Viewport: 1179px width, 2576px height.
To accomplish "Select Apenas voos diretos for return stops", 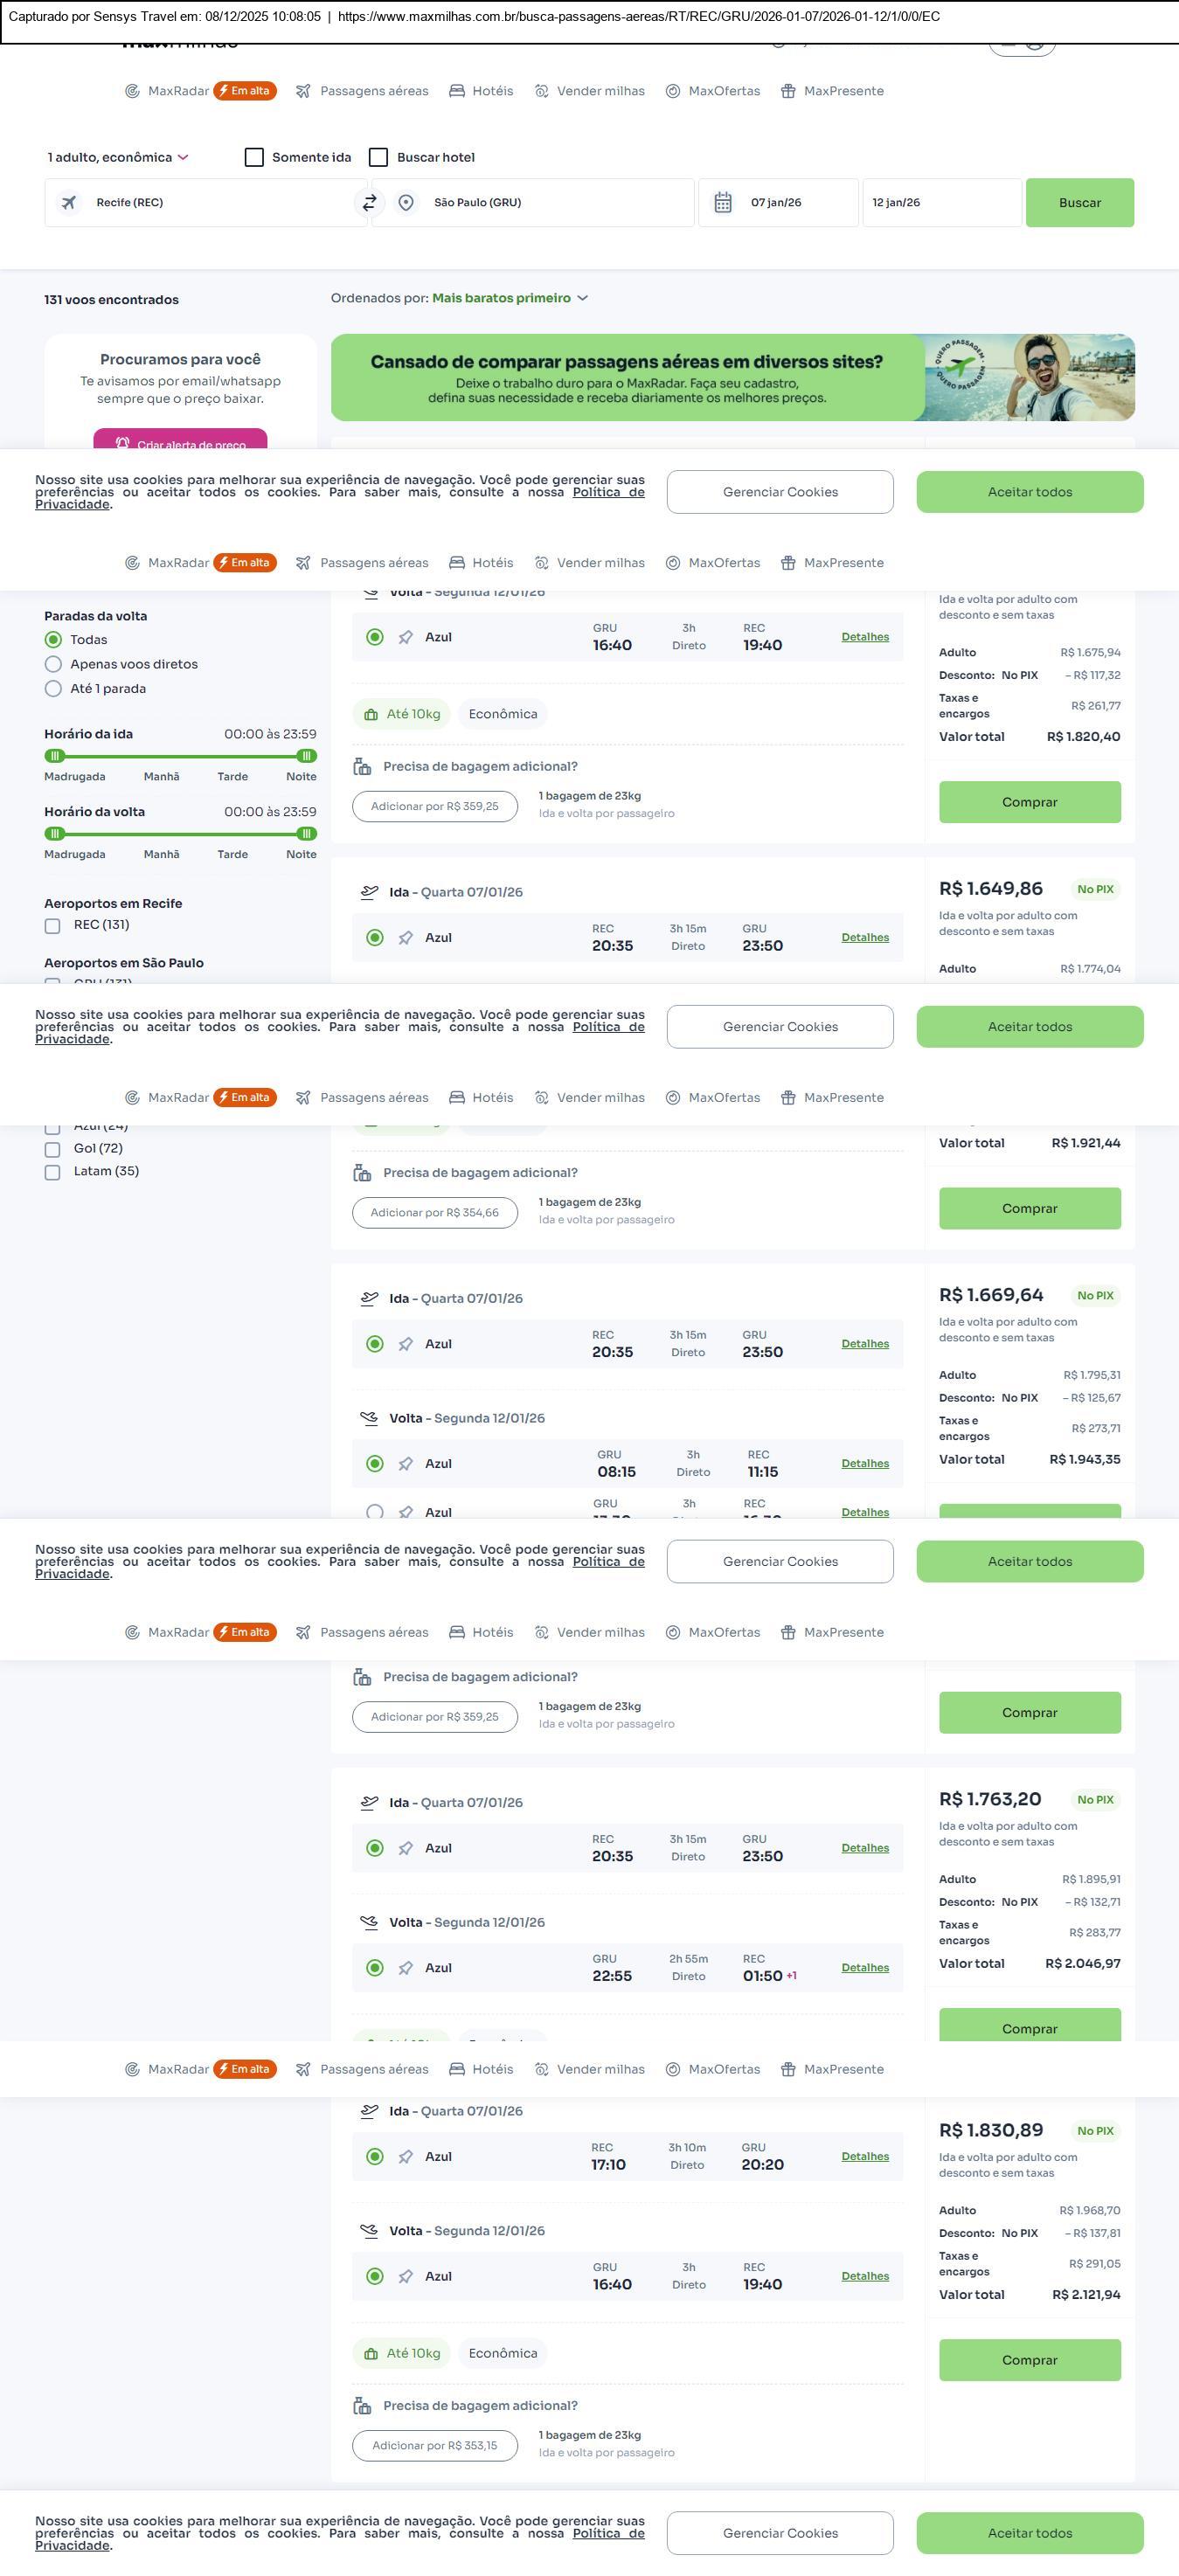I will [54, 664].
